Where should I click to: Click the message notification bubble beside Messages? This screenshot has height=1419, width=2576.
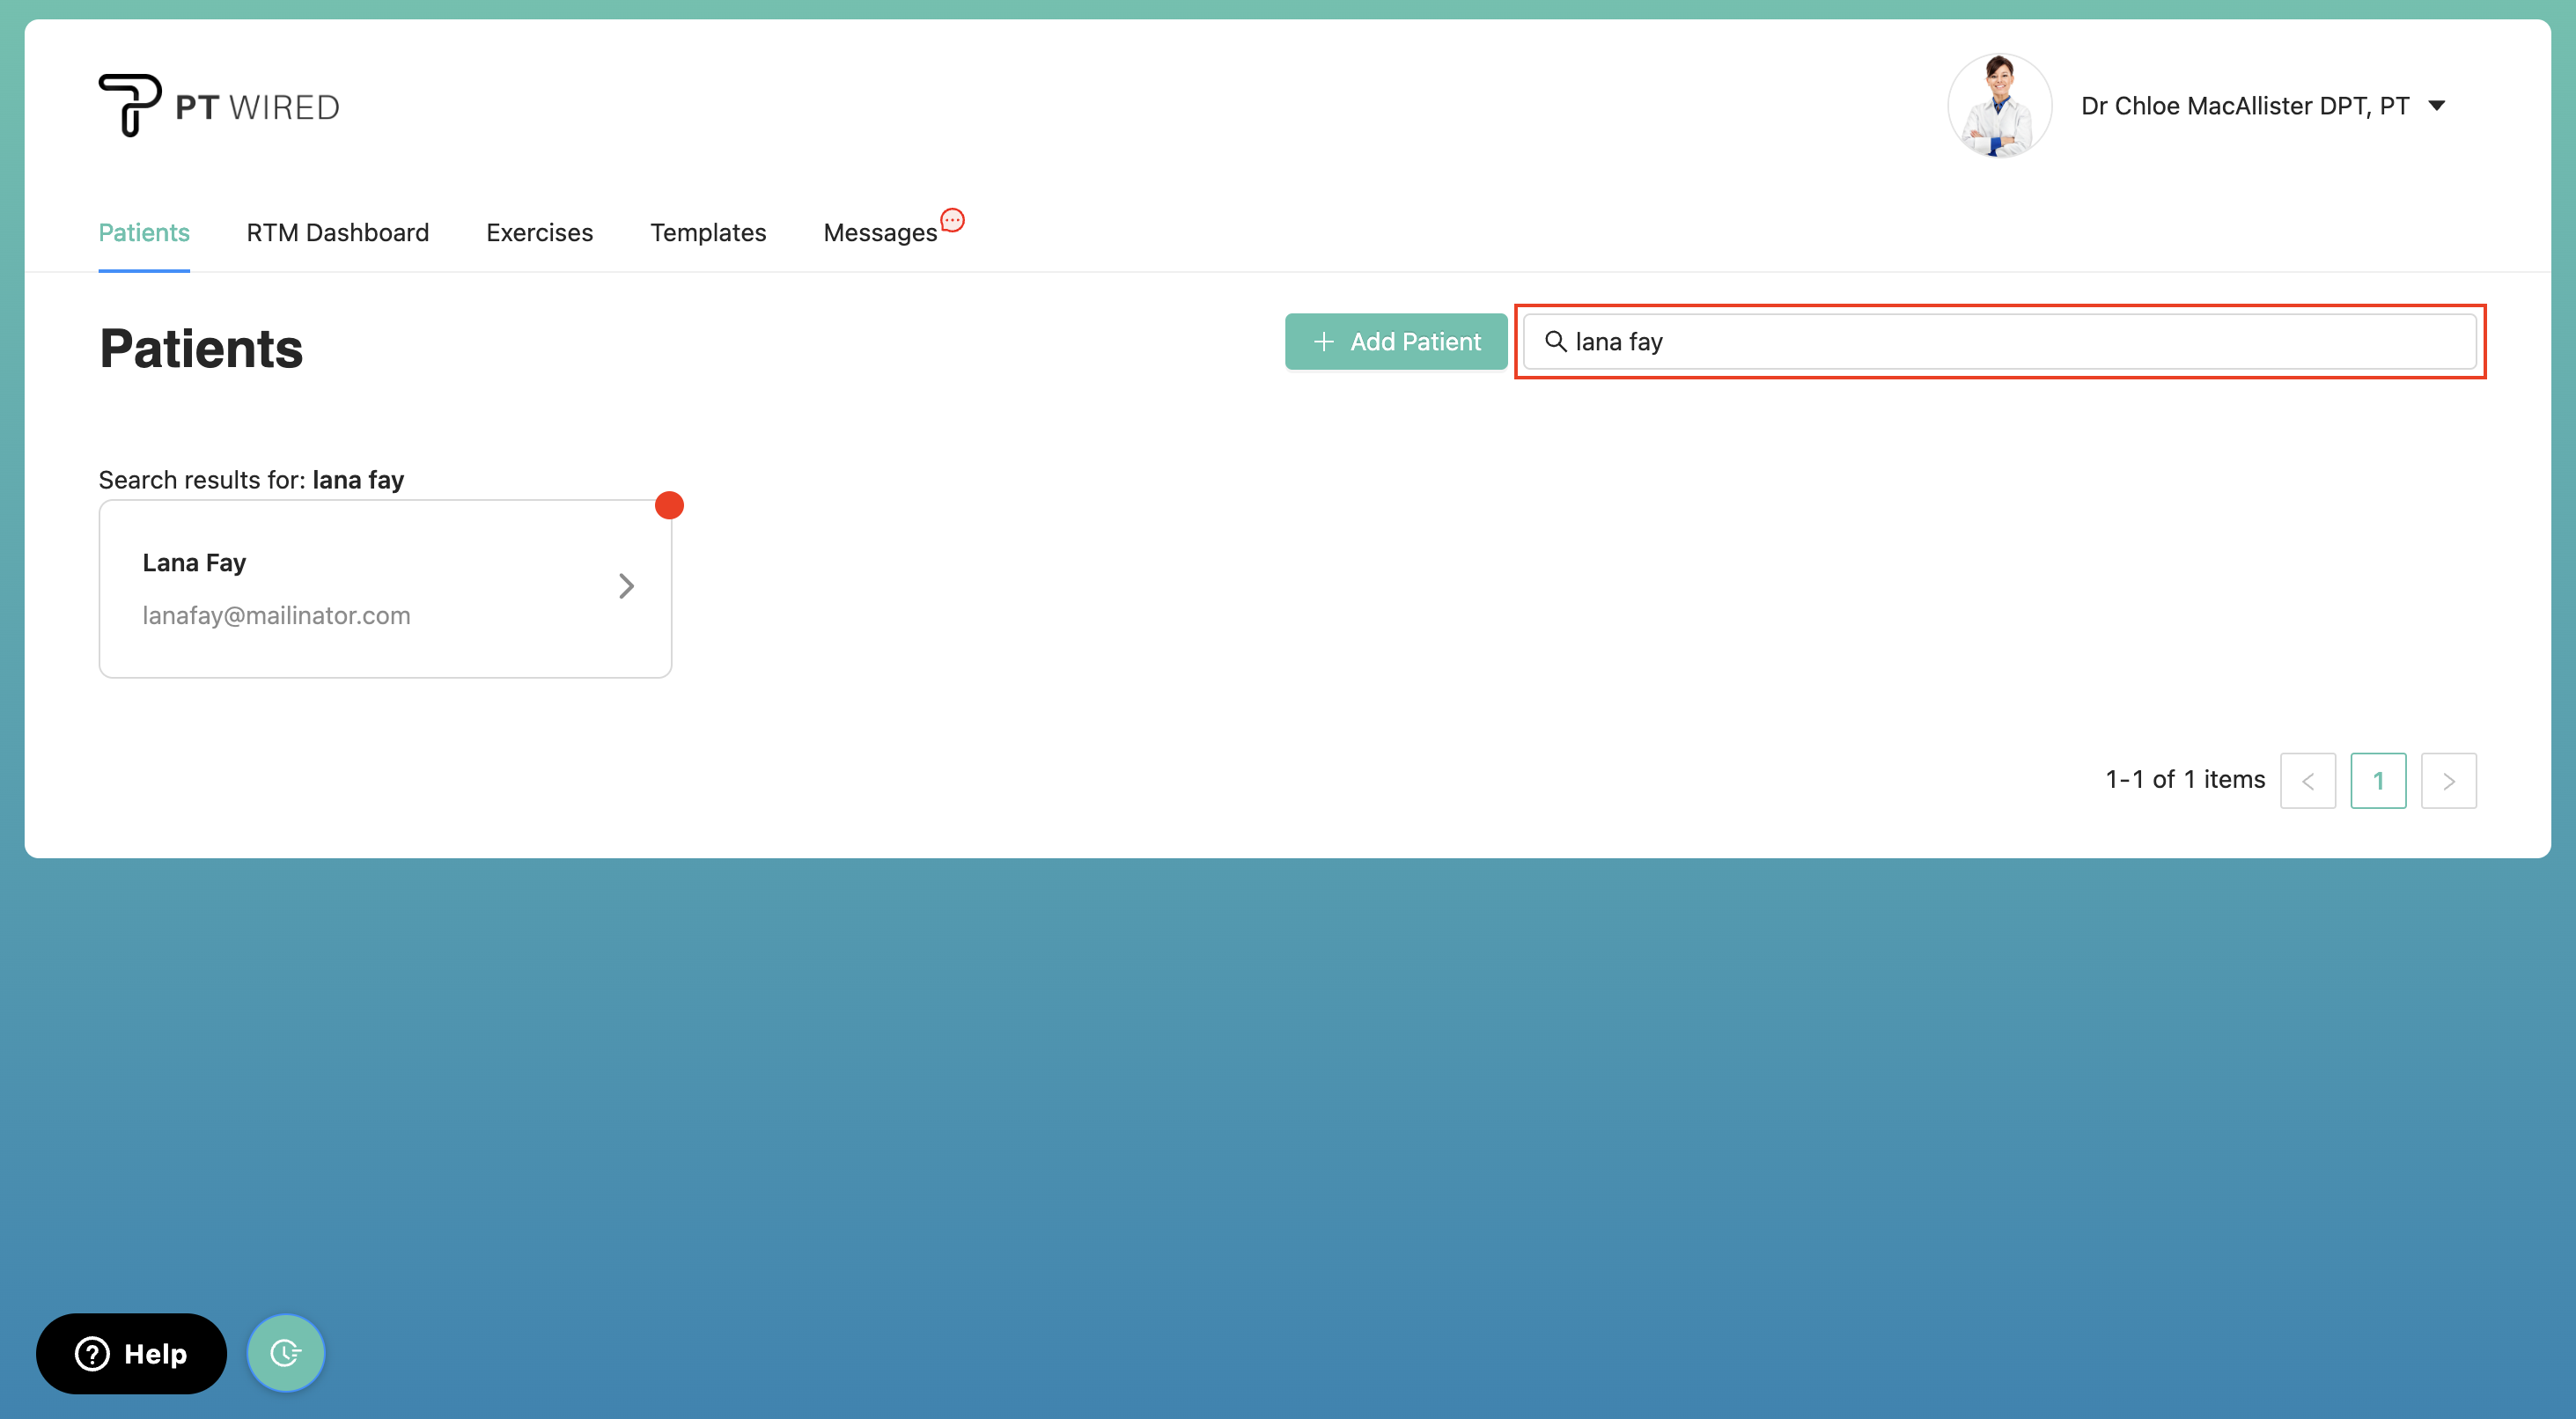[x=952, y=219]
